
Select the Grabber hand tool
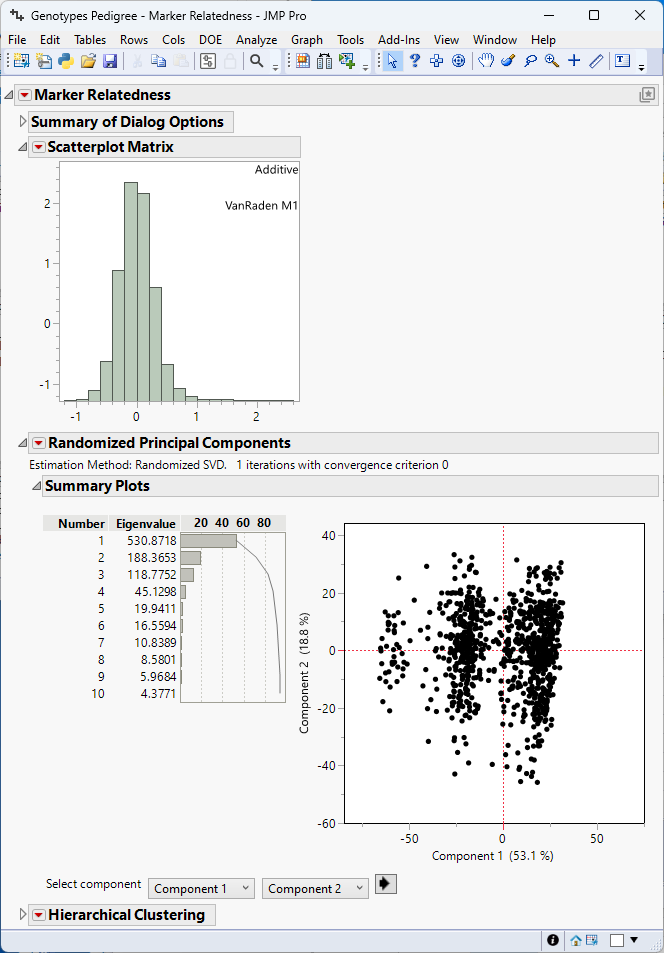pos(485,61)
